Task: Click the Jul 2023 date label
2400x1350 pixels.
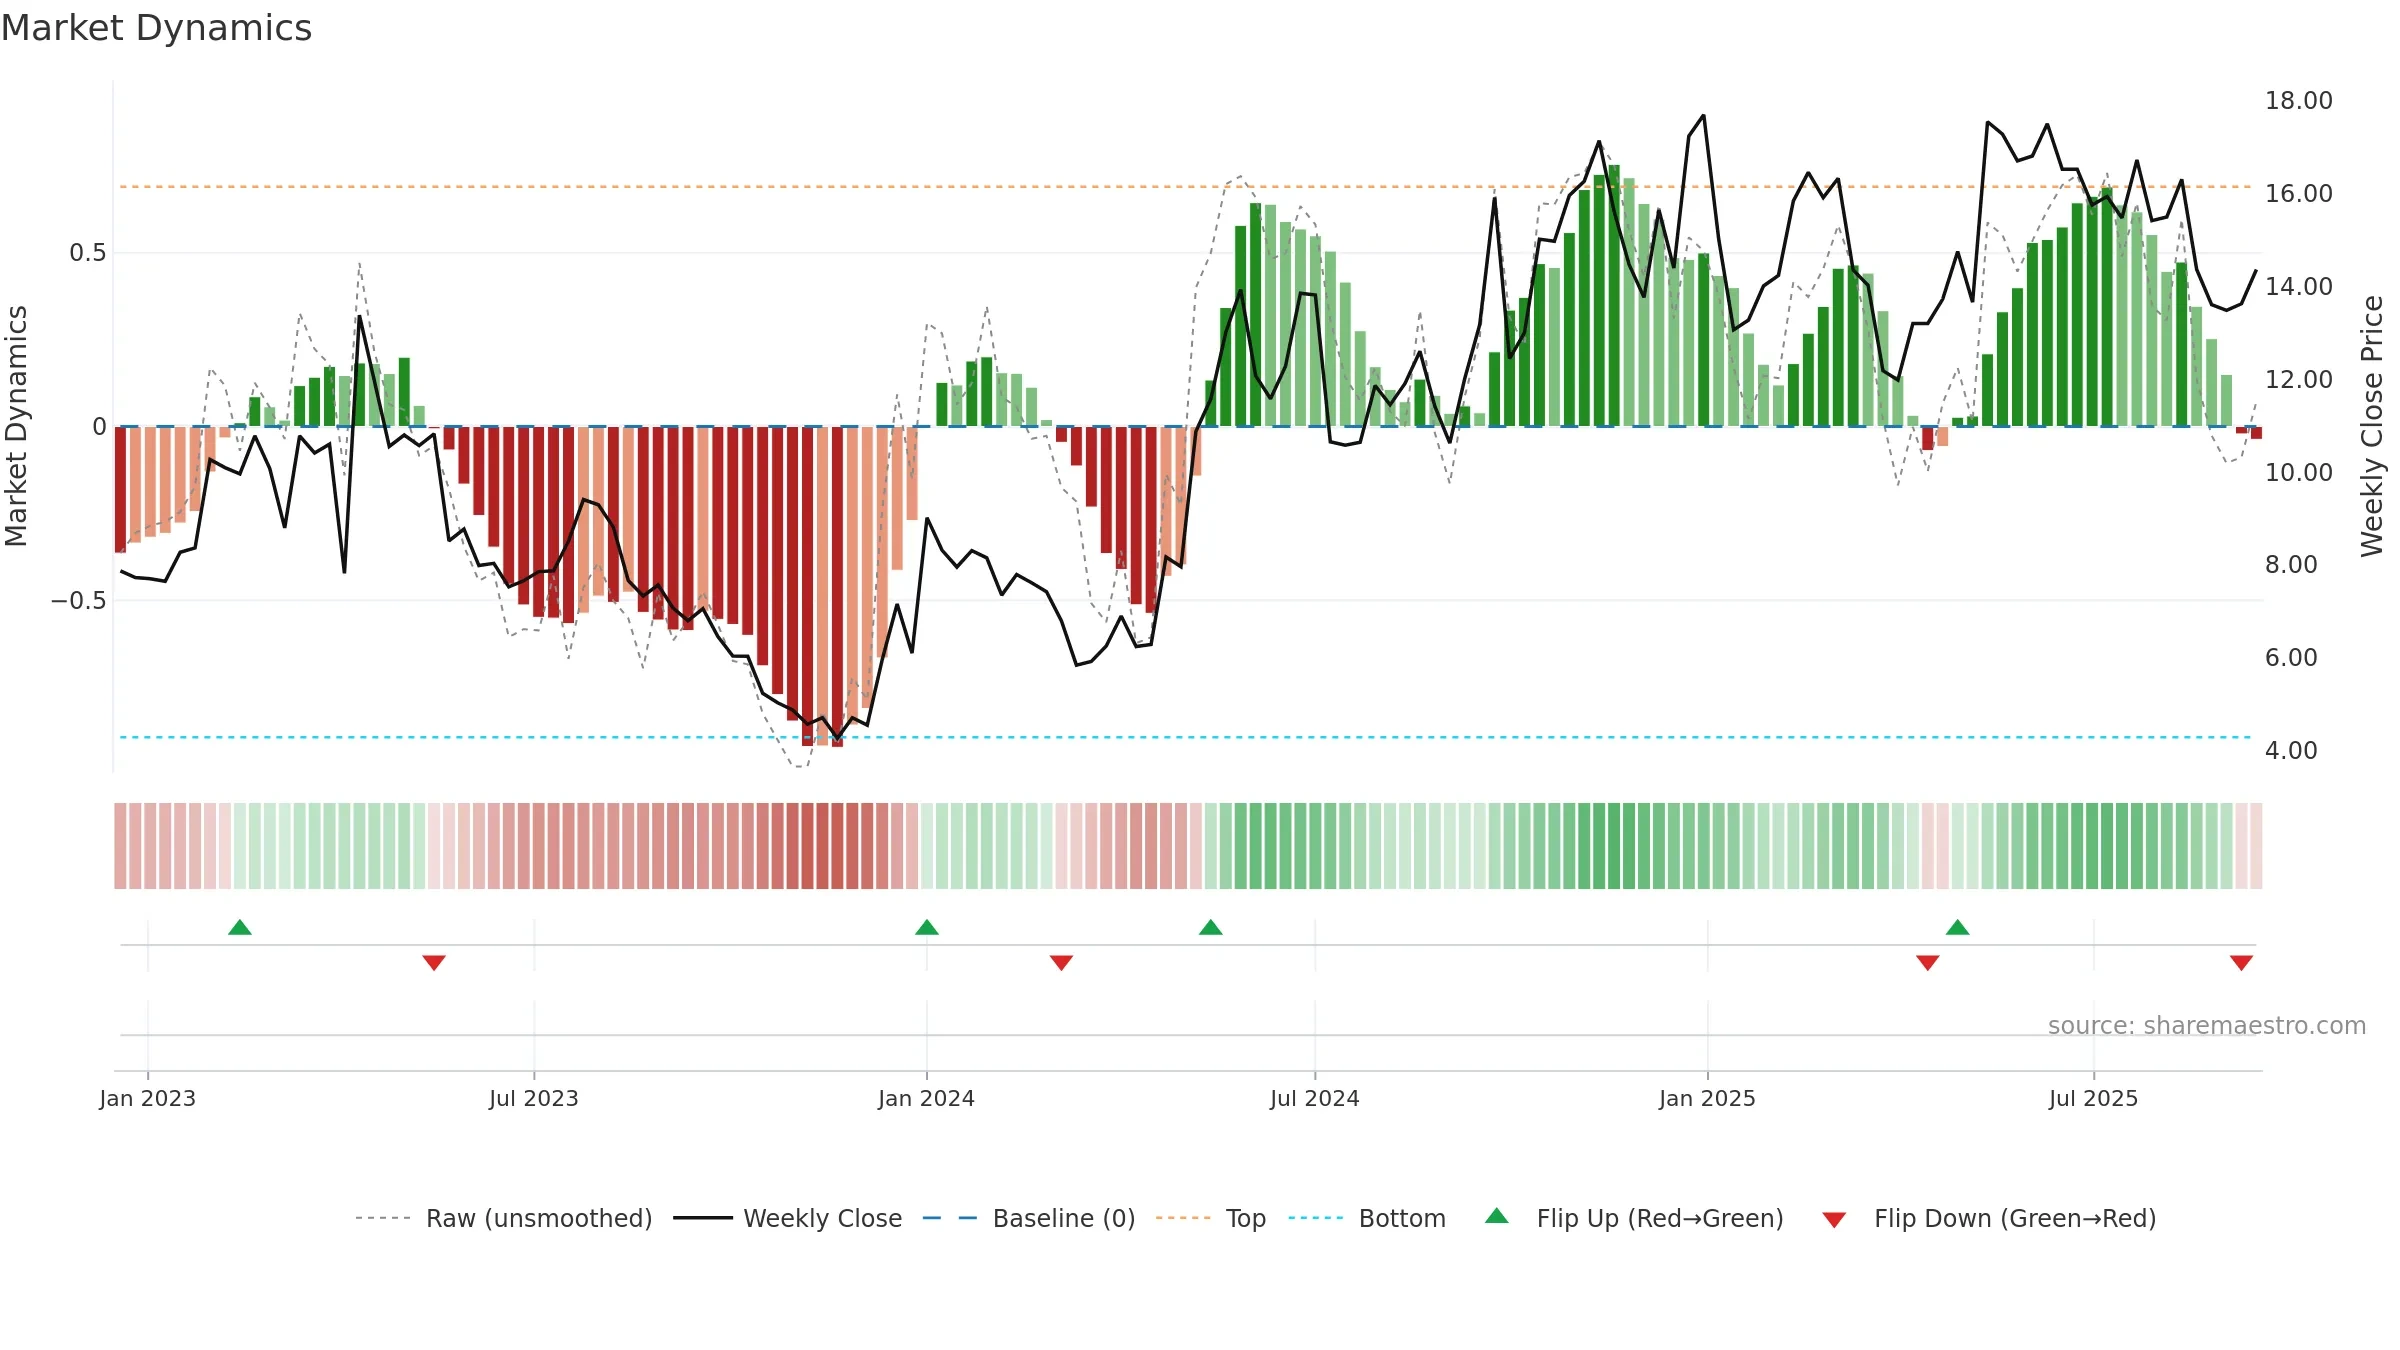Action: click(x=534, y=1098)
